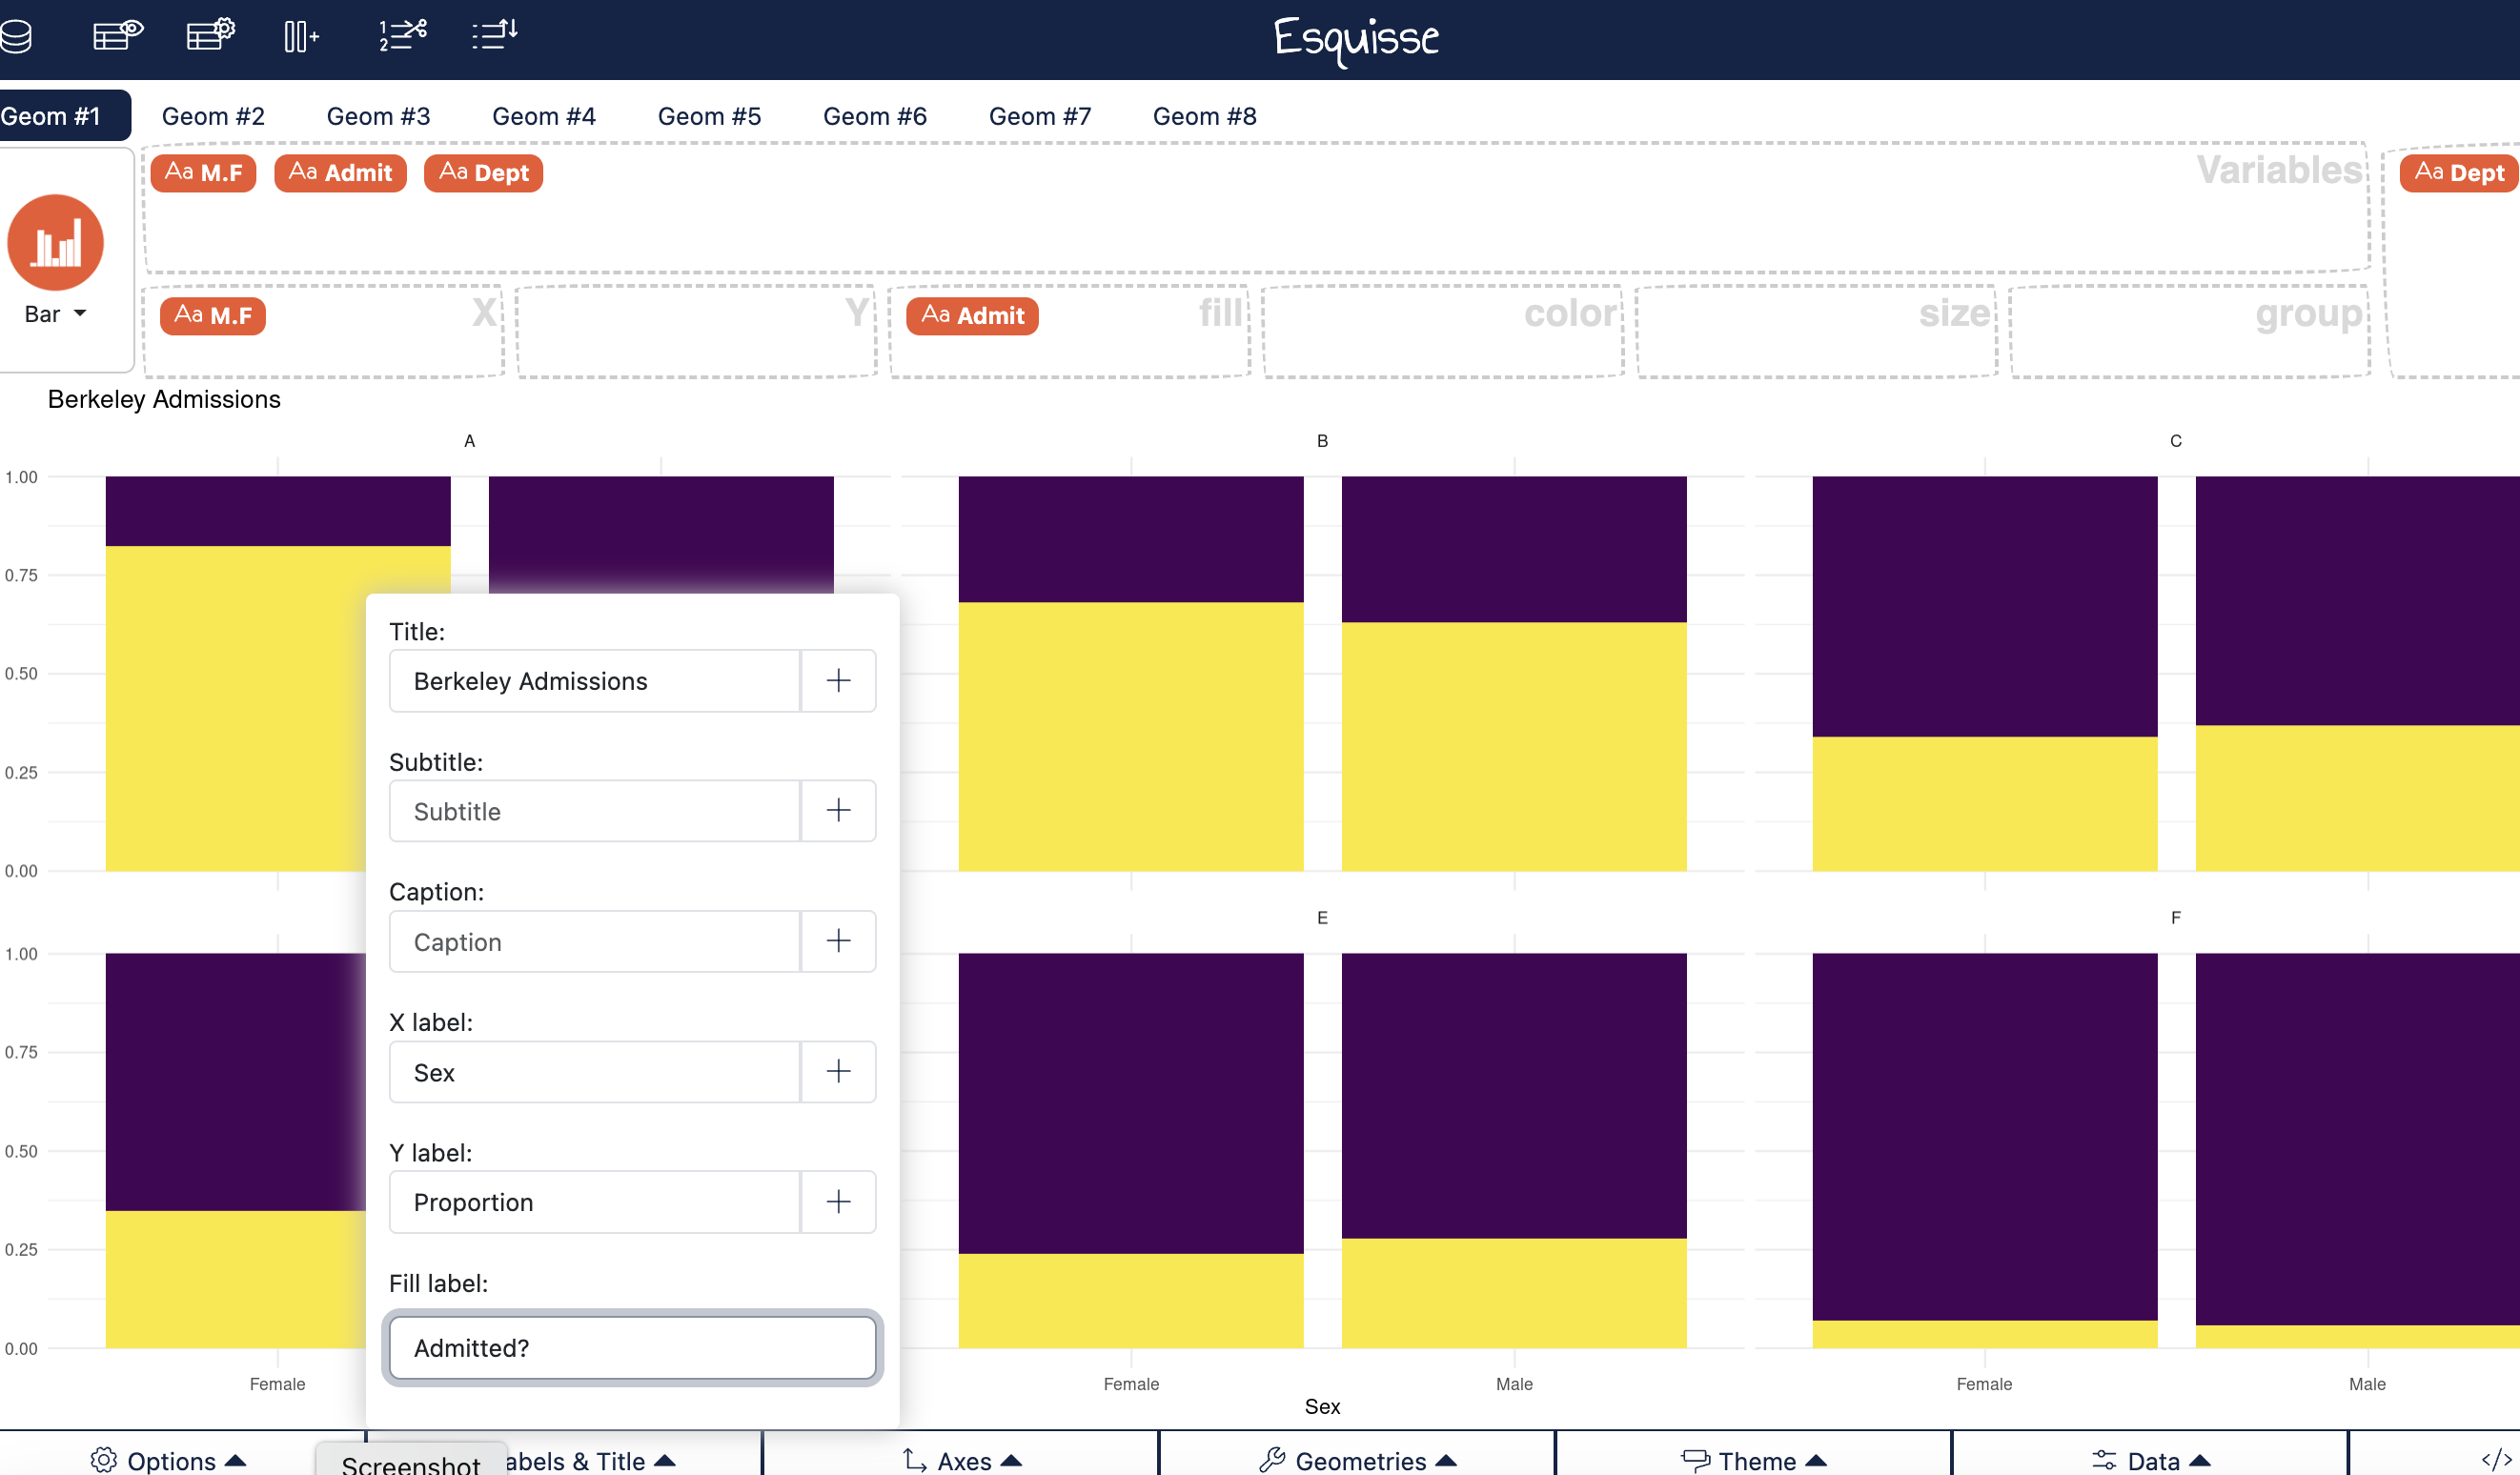Click the reorder levels sort icon

tap(494, 35)
